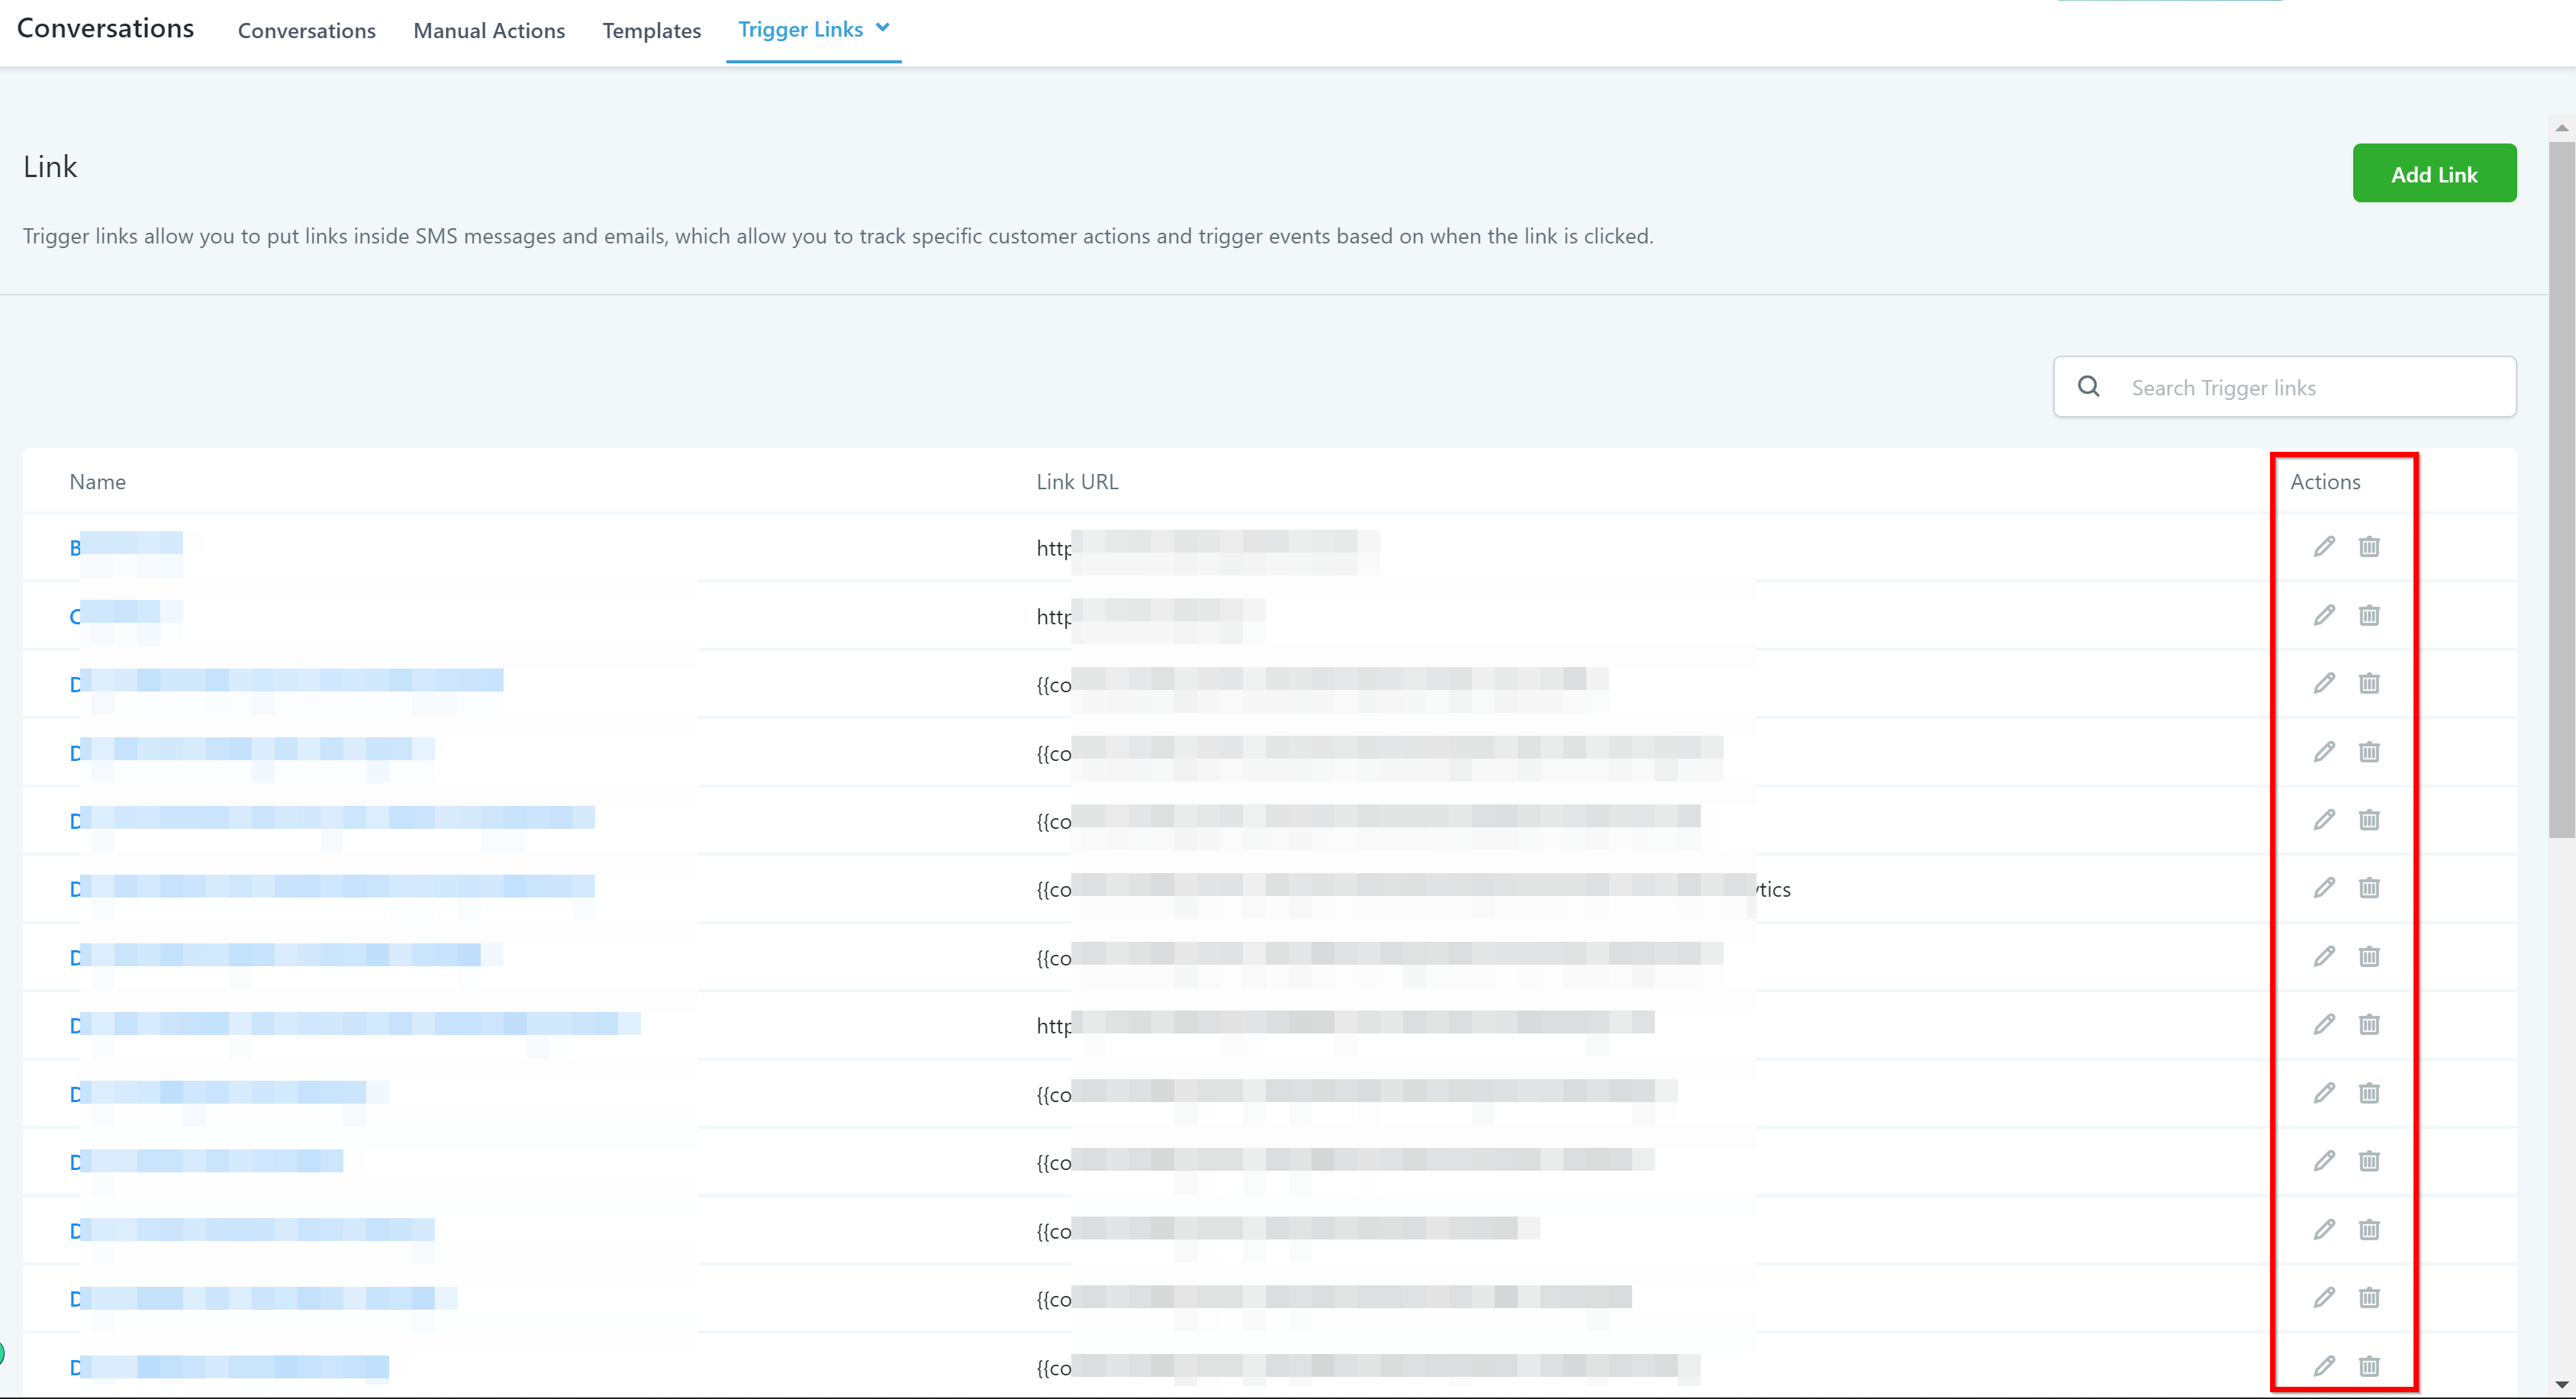Image resolution: width=2576 pixels, height=1399 pixels.
Task: Click the magnifier icon in search box
Action: 2089,386
